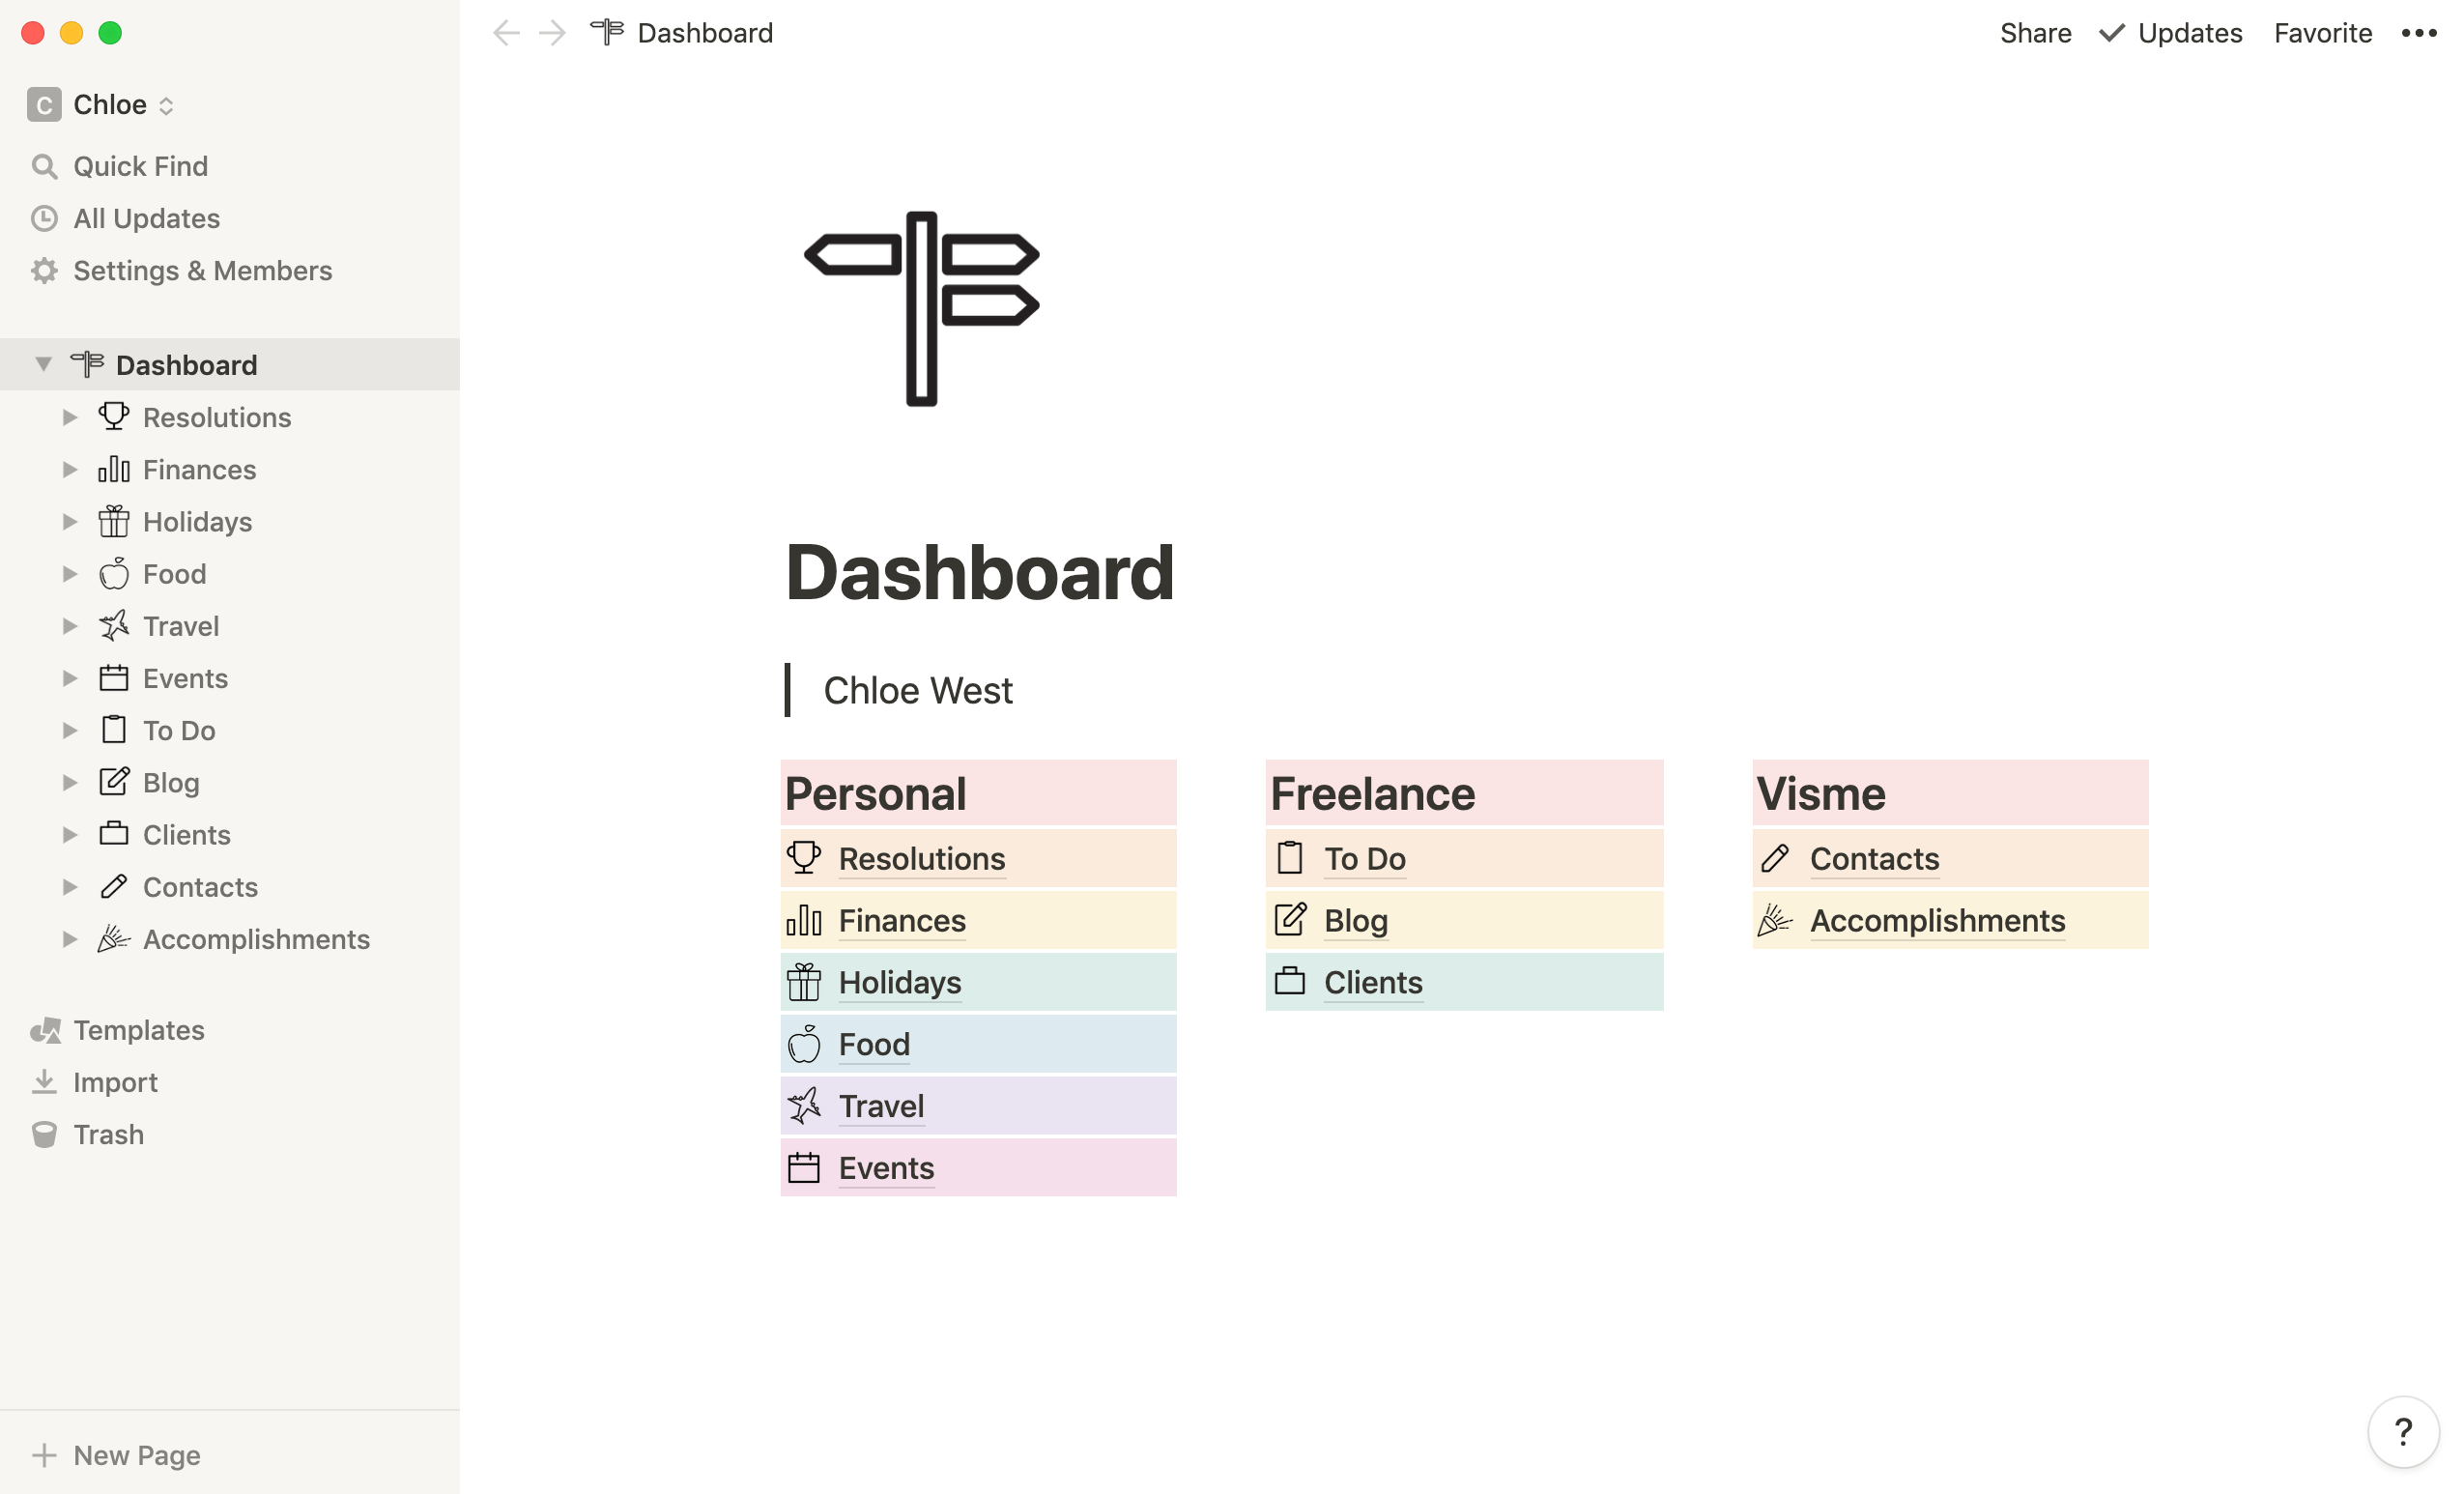Expand the Resolutions page in sidebar
The width and height of the screenshot is (2464, 1494).
pos(70,417)
